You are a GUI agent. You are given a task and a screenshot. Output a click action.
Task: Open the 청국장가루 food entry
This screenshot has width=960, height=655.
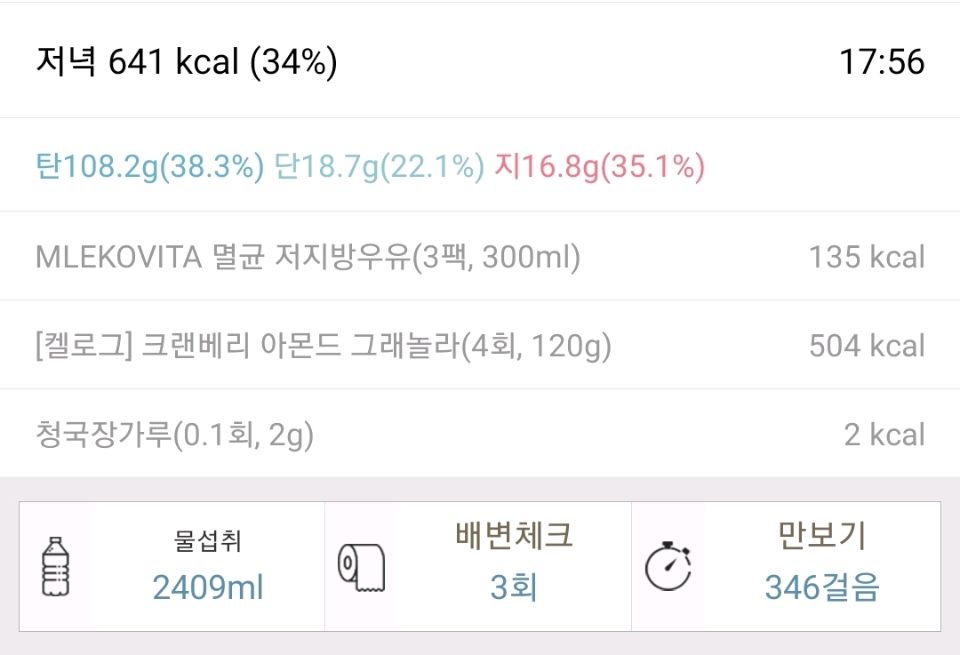coord(480,435)
